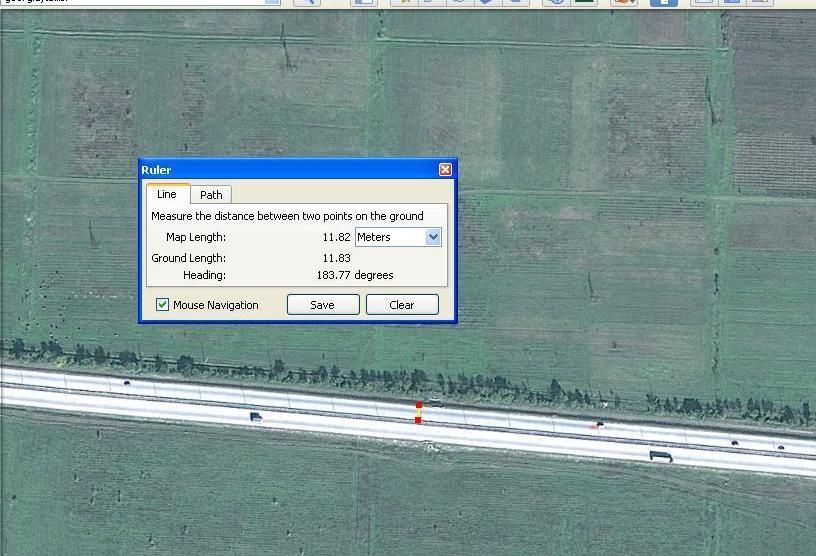Click the upper red endpoint of the ruler line
This screenshot has height=556, width=816.
(x=419, y=405)
